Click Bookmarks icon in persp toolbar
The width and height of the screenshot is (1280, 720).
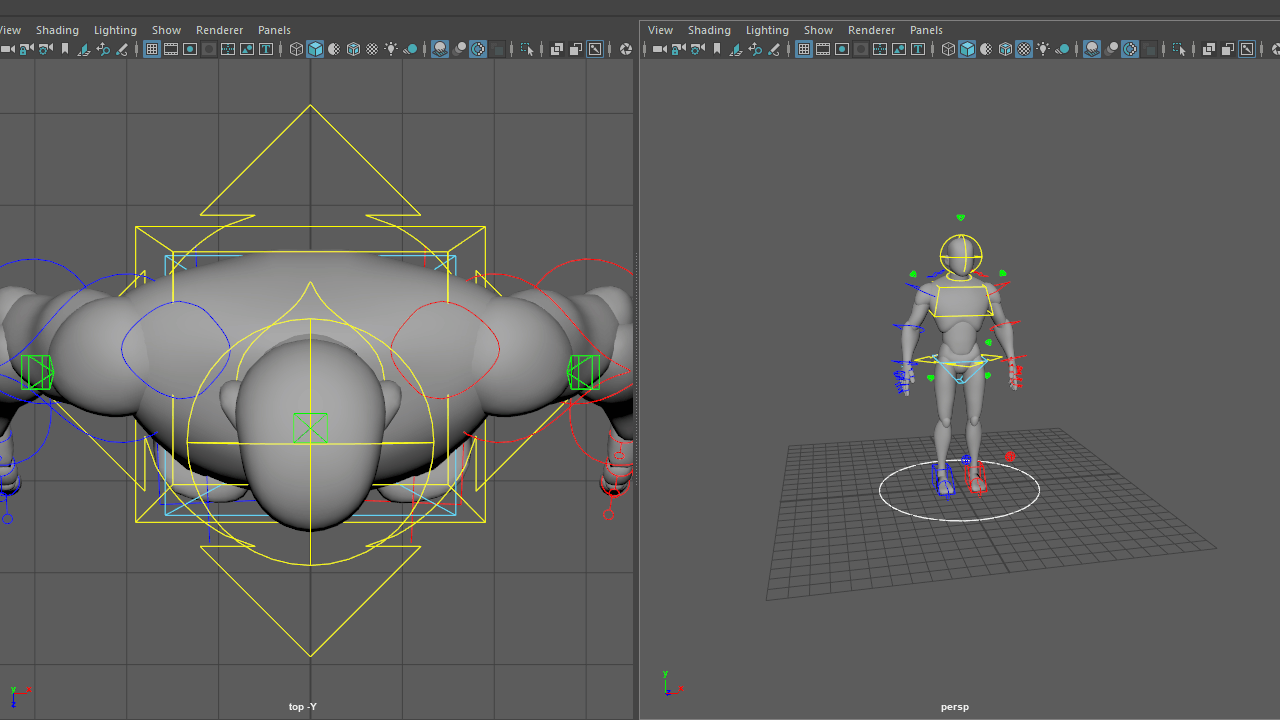pos(717,49)
